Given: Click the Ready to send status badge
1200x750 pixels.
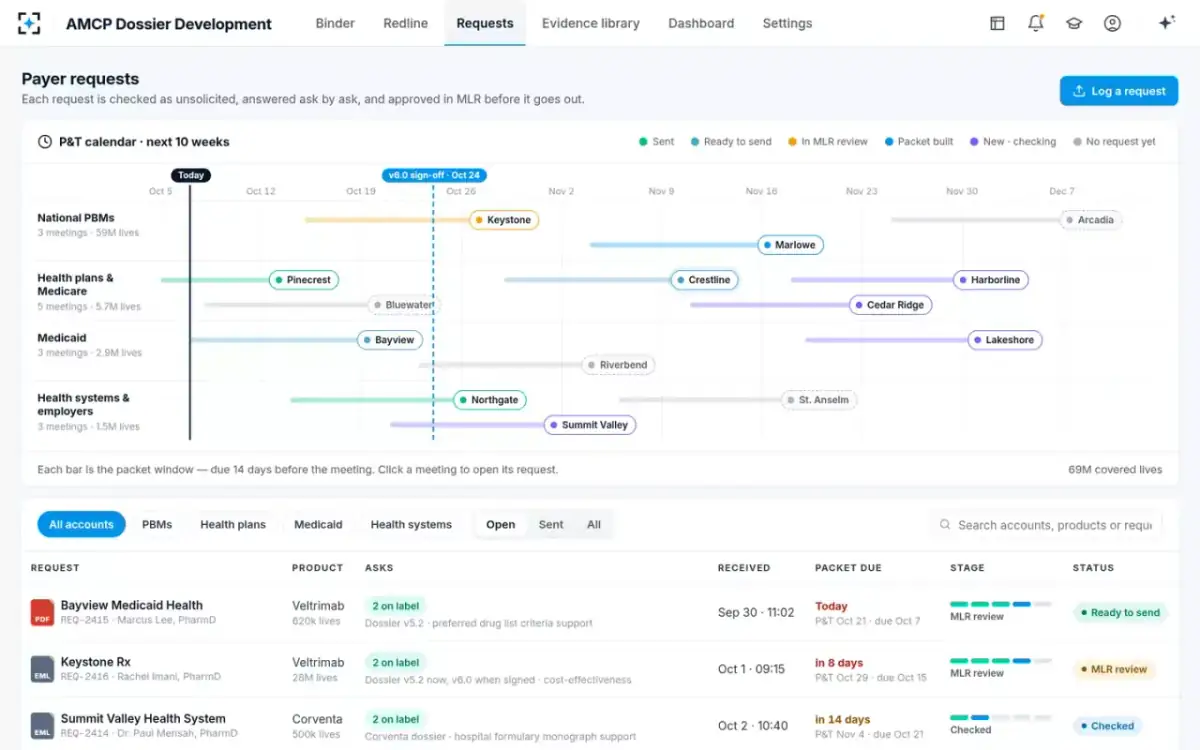Looking at the screenshot, I should (1120, 613).
